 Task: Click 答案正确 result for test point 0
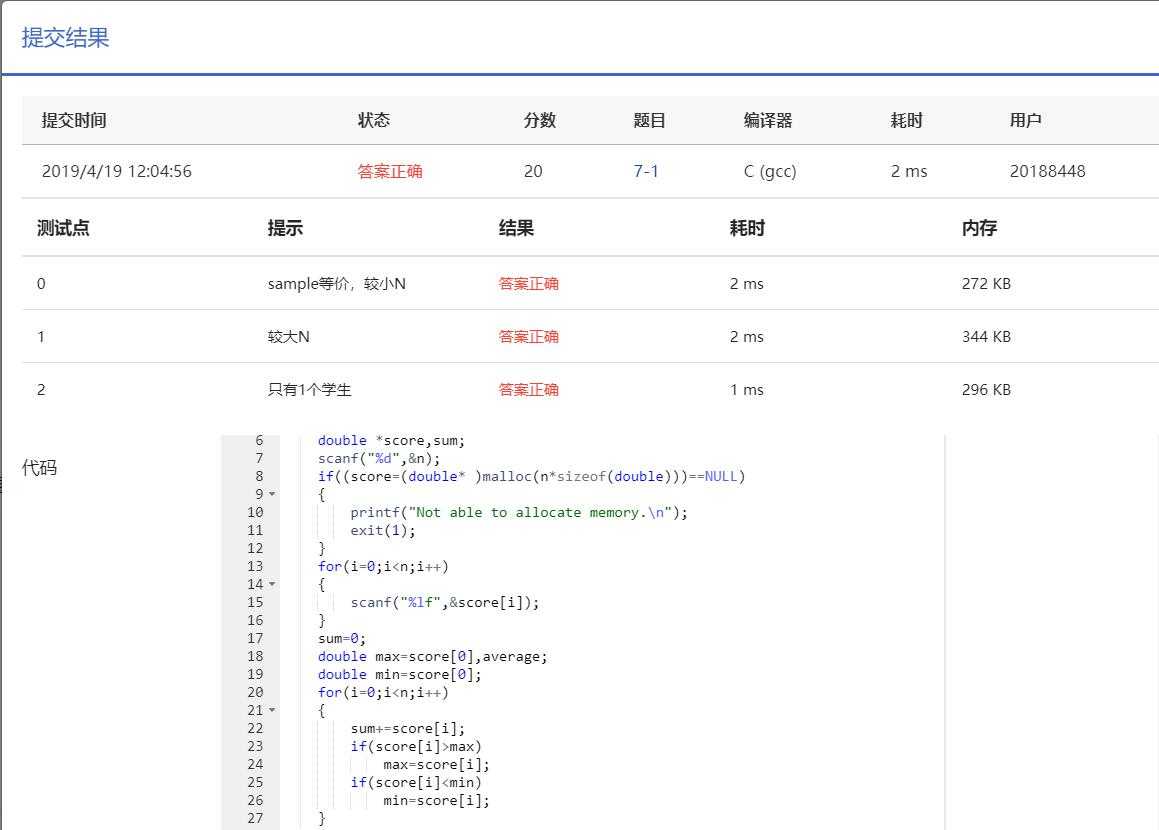coord(528,284)
